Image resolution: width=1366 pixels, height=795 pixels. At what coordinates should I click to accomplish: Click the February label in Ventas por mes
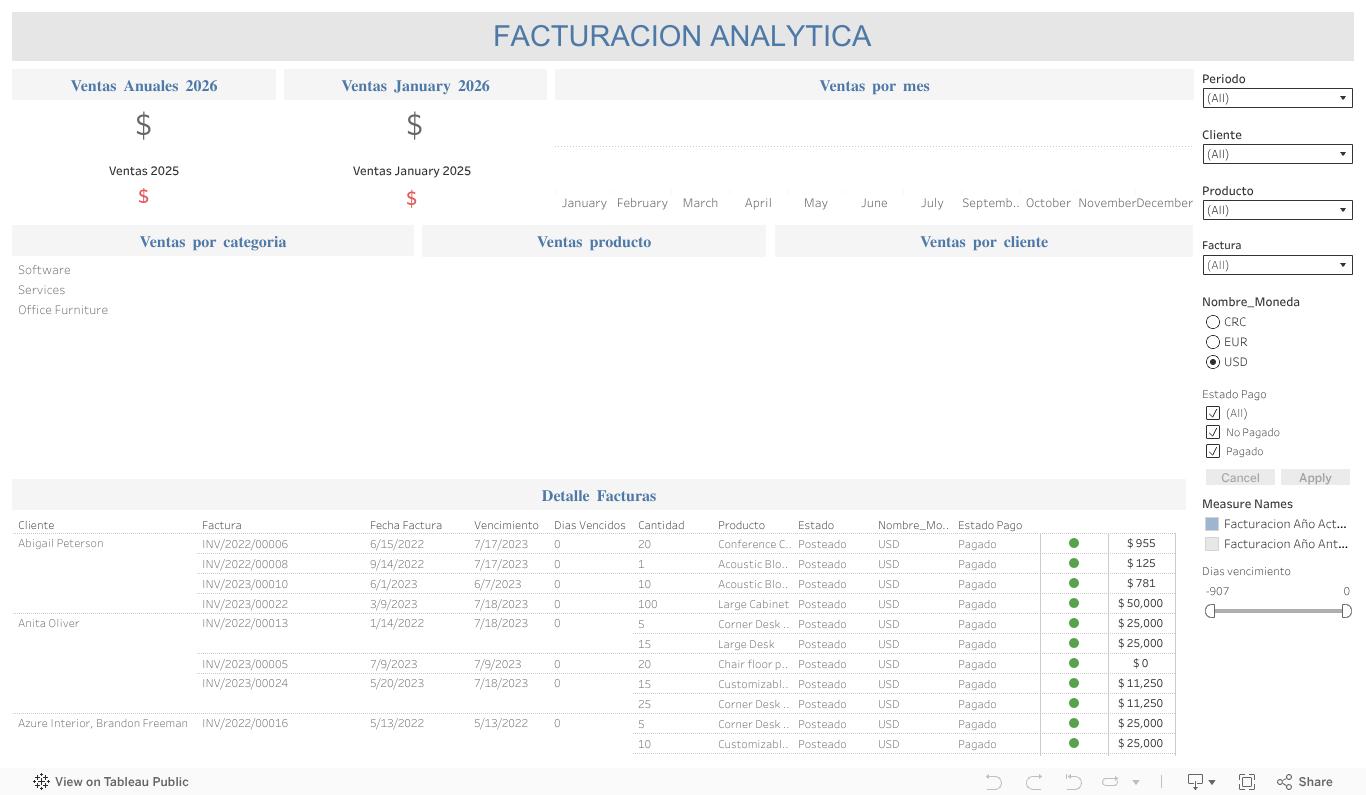[x=642, y=203]
